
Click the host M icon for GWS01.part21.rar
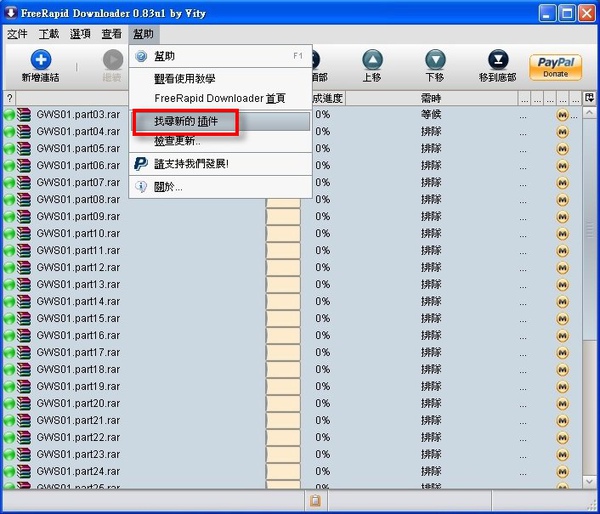pos(562,421)
